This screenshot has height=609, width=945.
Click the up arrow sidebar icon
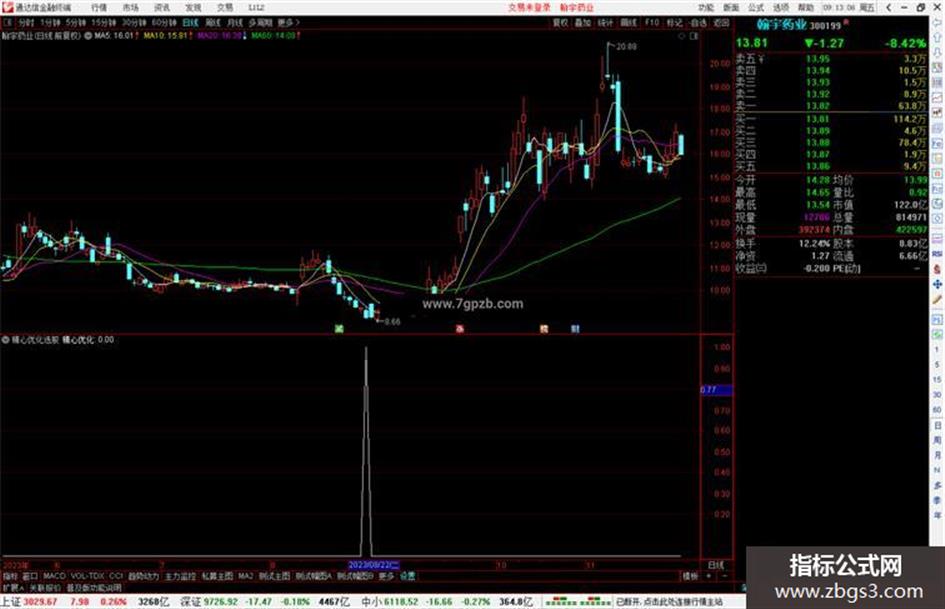(937, 37)
